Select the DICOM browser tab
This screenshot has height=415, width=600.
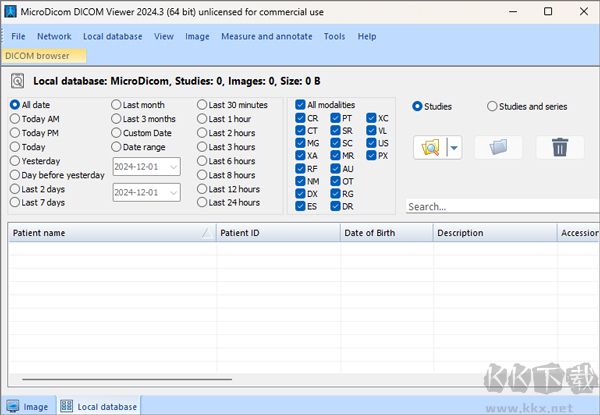click(x=44, y=56)
